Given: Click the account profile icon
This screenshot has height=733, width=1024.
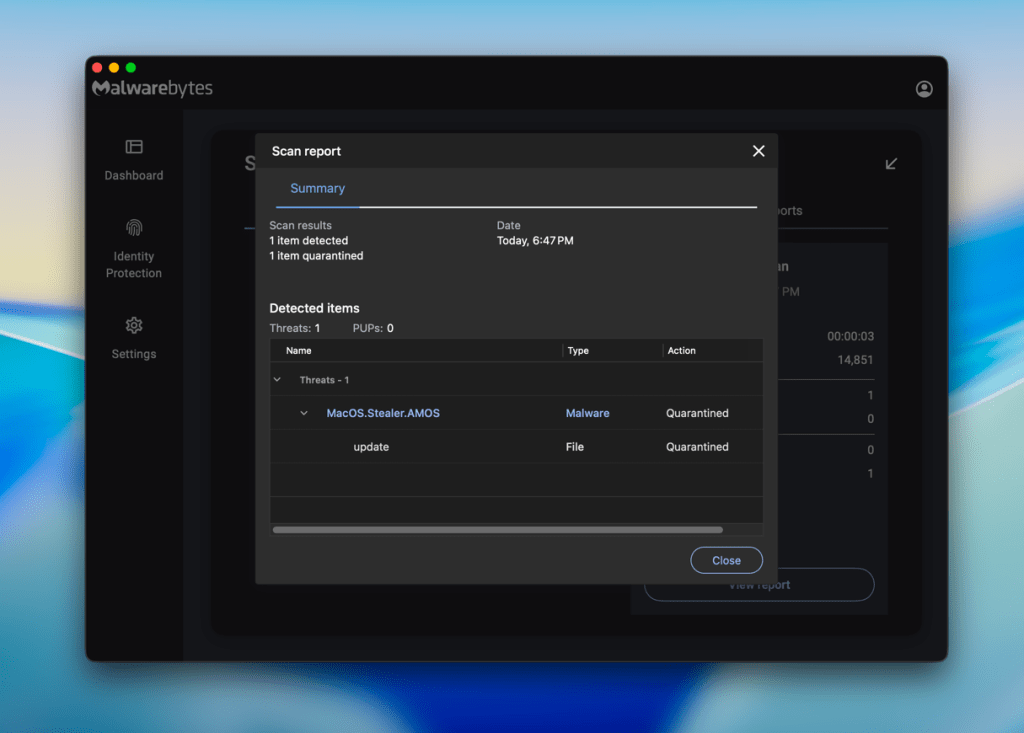Looking at the screenshot, I should point(924,88).
